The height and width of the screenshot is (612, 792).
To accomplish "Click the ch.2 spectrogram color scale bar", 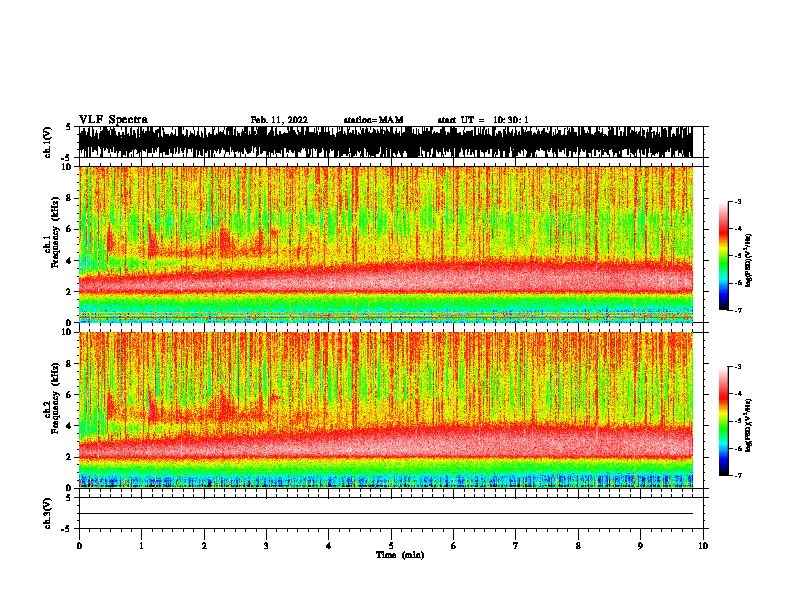I will [724, 421].
